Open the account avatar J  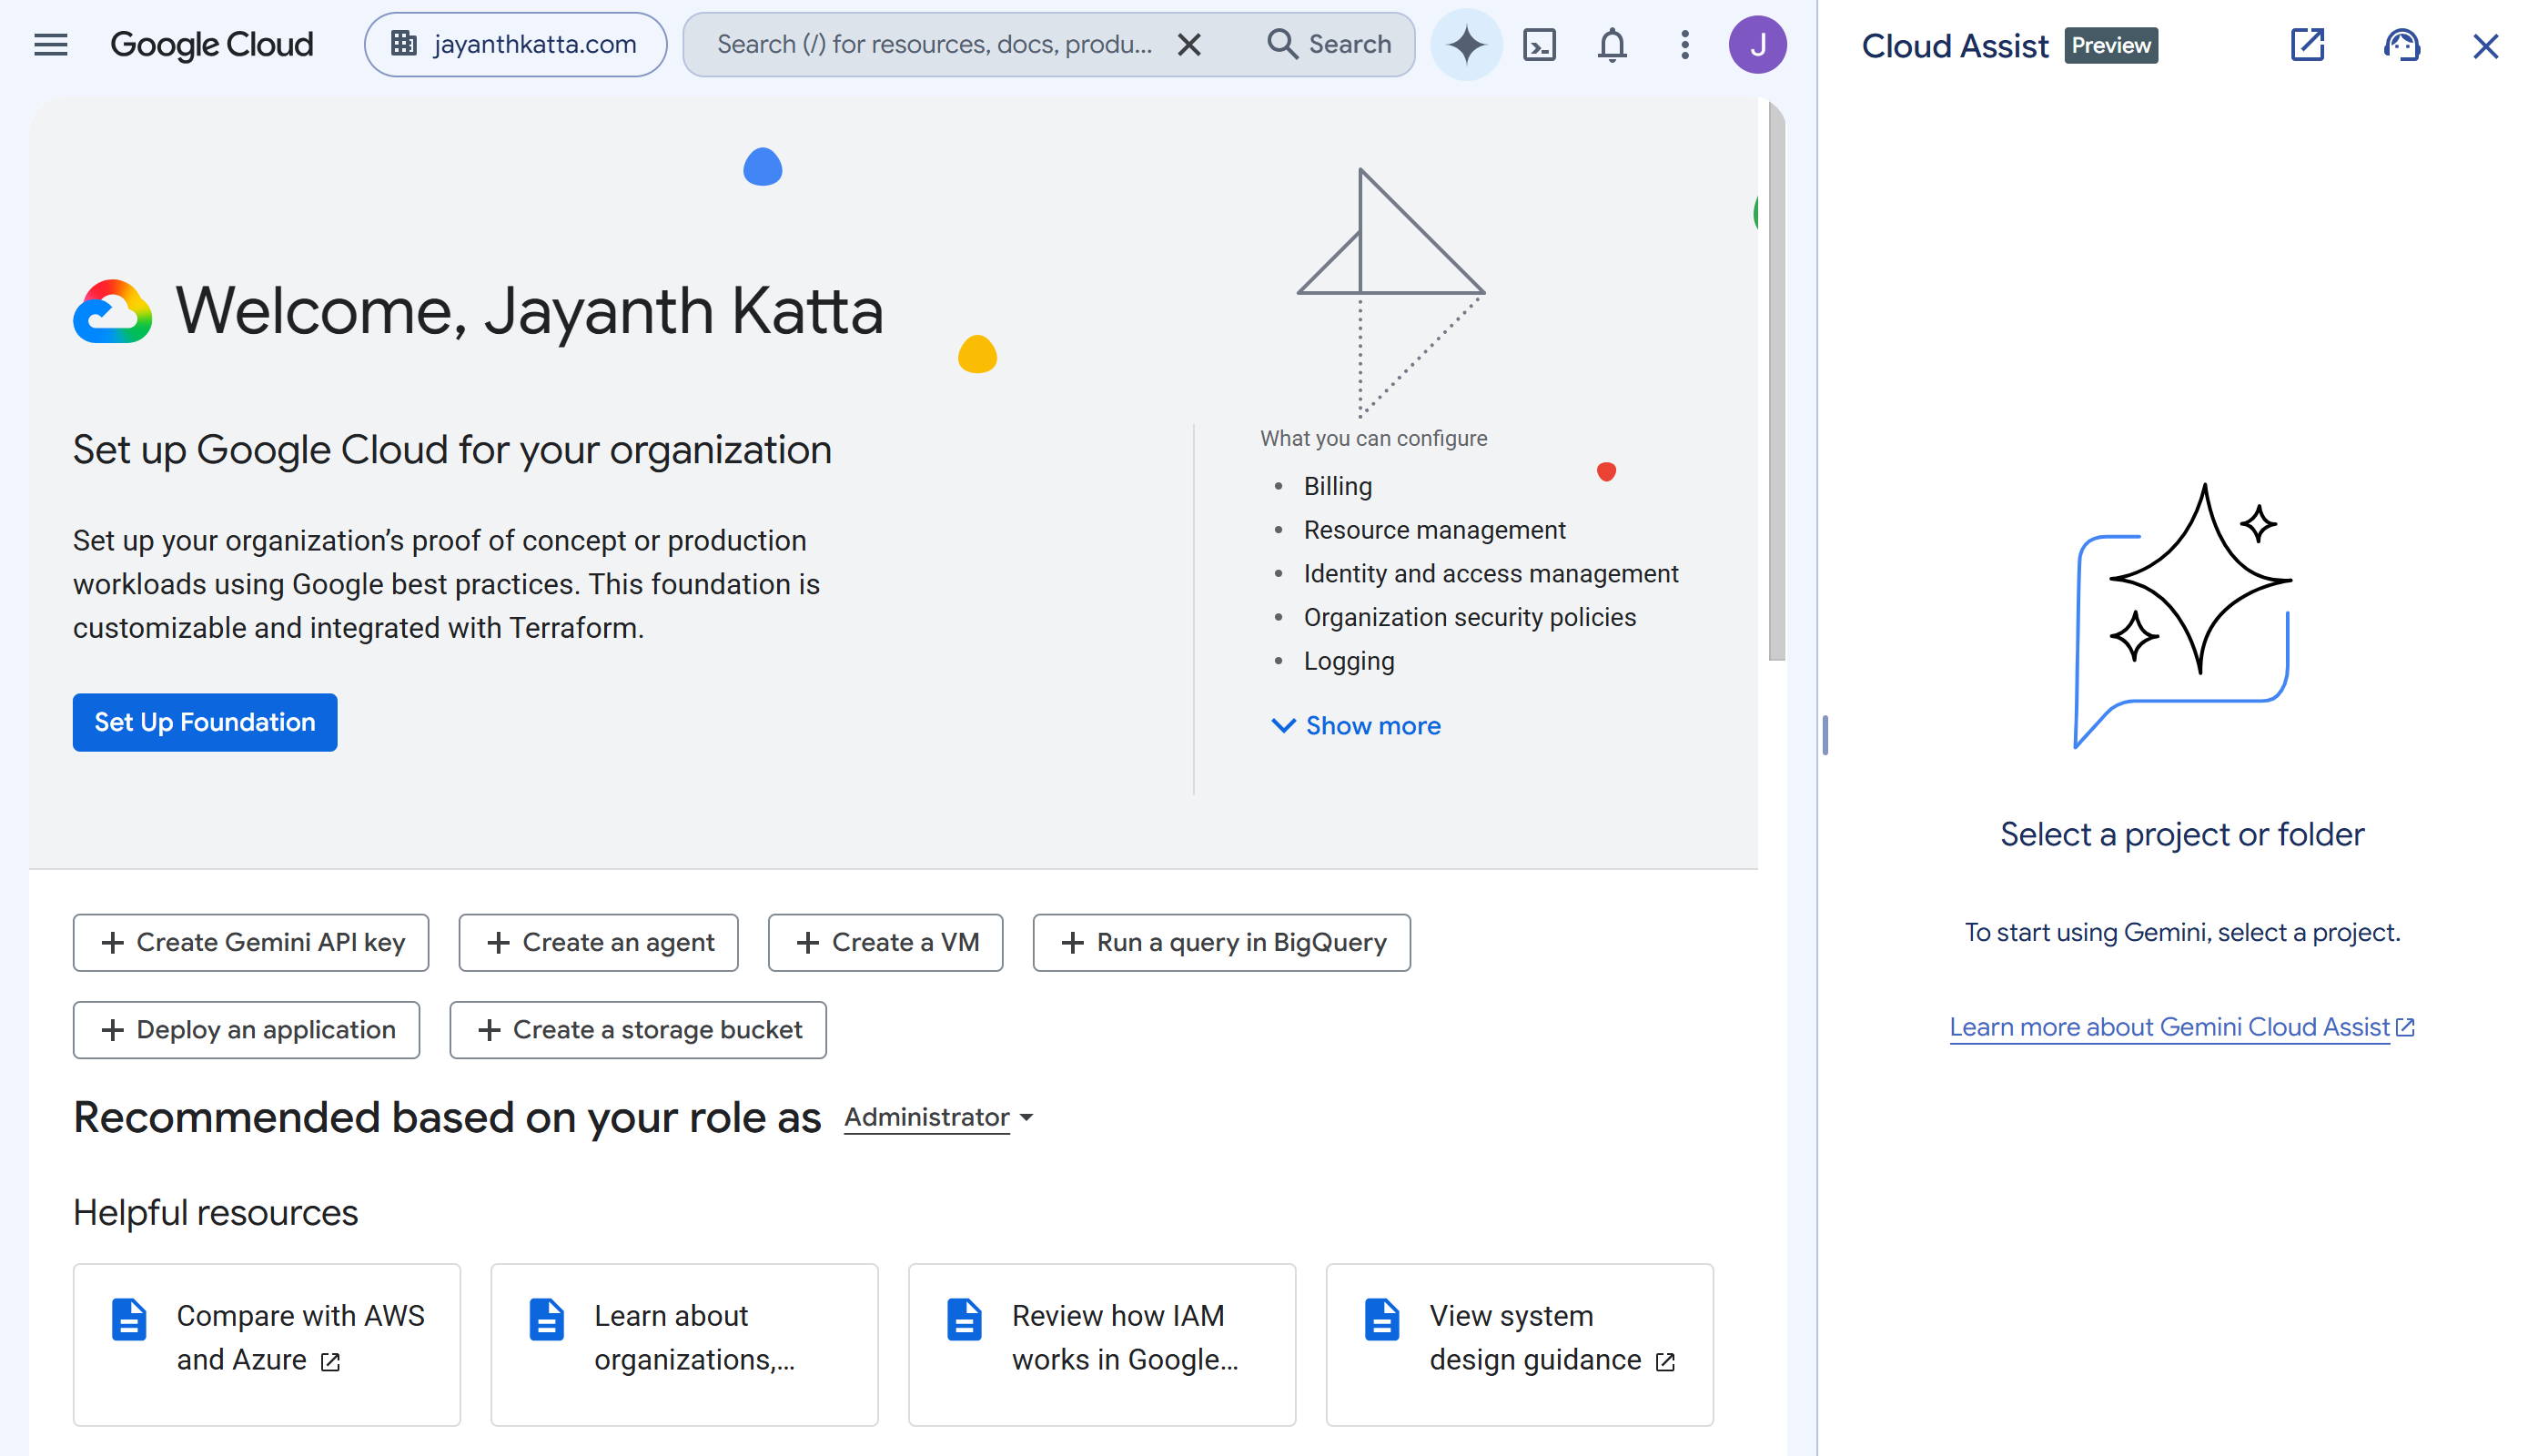click(x=1757, y=45)
